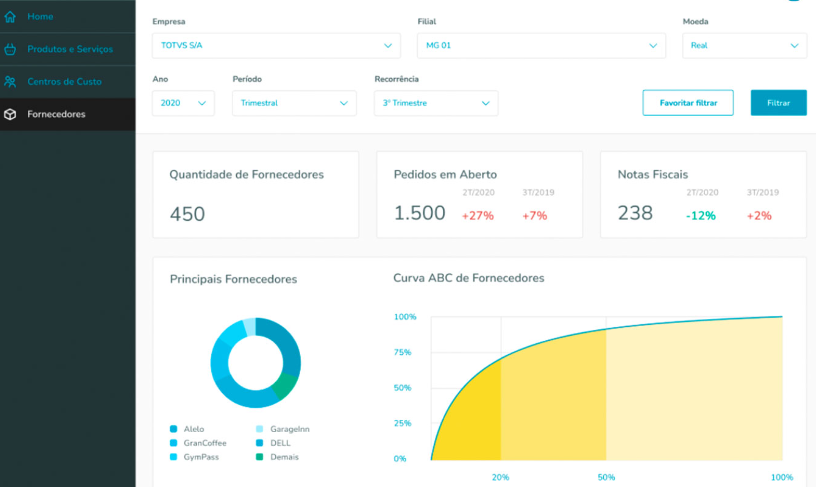Open the Empresa dropdown showing TOTVS S/A
The height and width of the screenshot is (487, 816).
click(x=279, y=46)
